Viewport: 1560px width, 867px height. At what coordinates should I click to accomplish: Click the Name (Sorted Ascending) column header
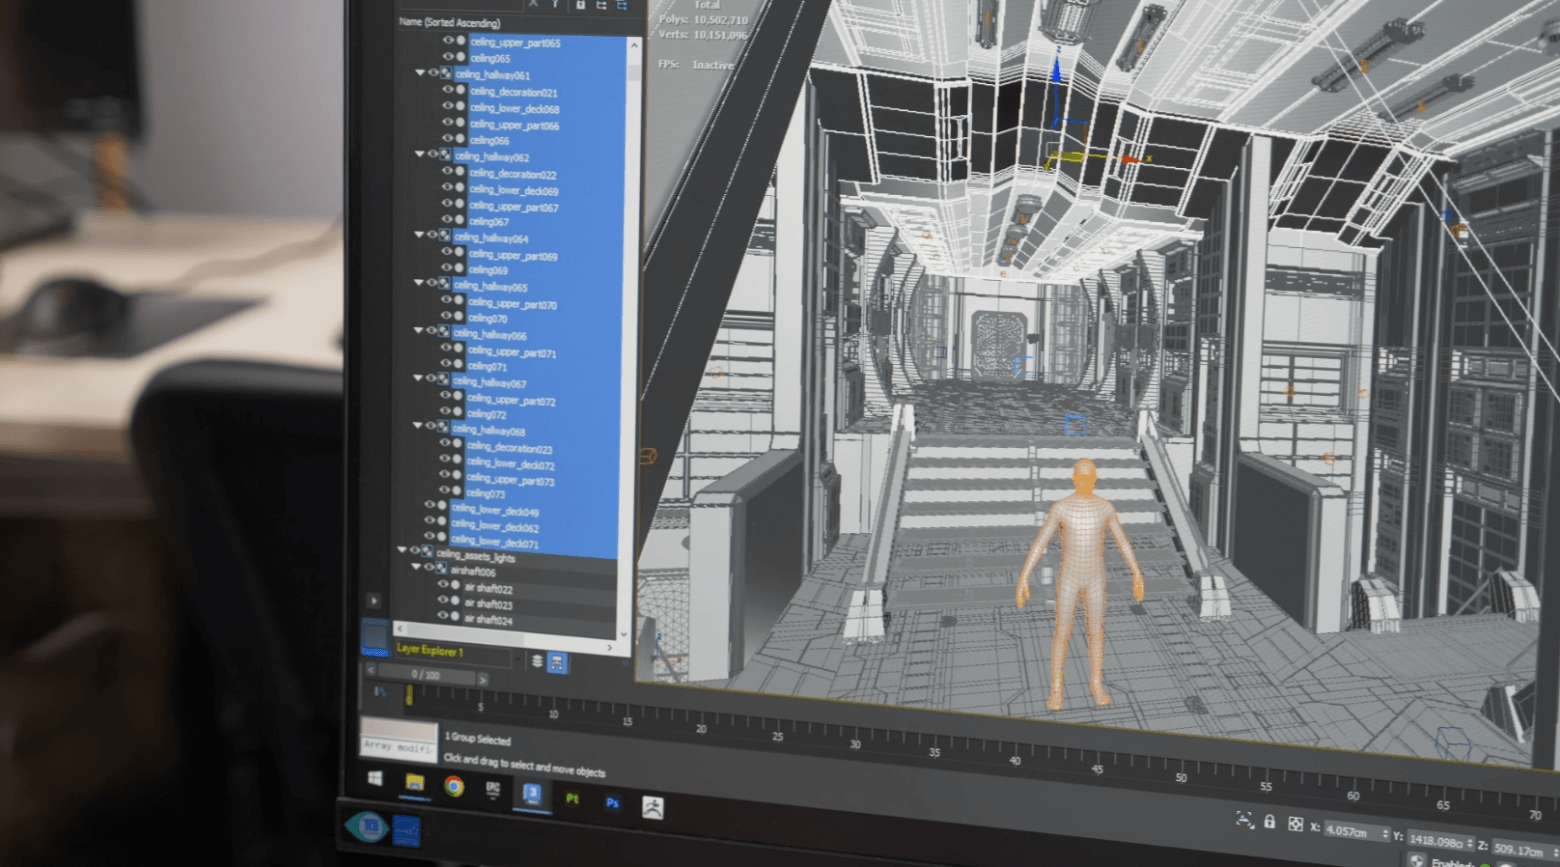(450, 22)
